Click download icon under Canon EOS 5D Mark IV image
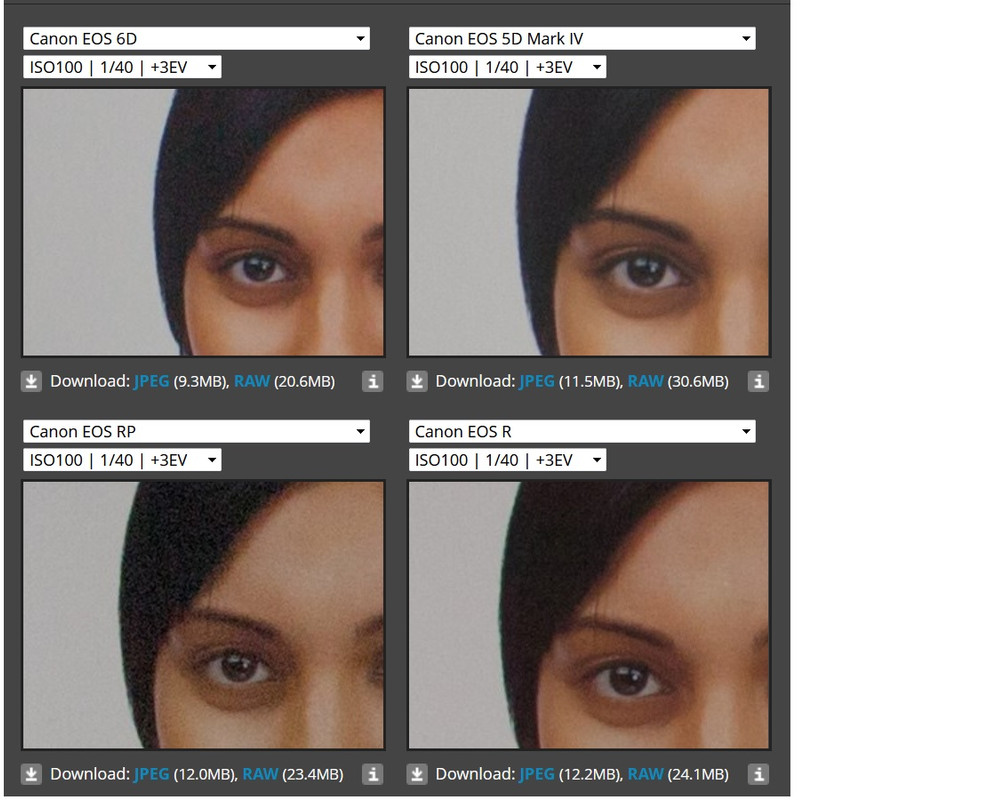 [x=417, y=381]
